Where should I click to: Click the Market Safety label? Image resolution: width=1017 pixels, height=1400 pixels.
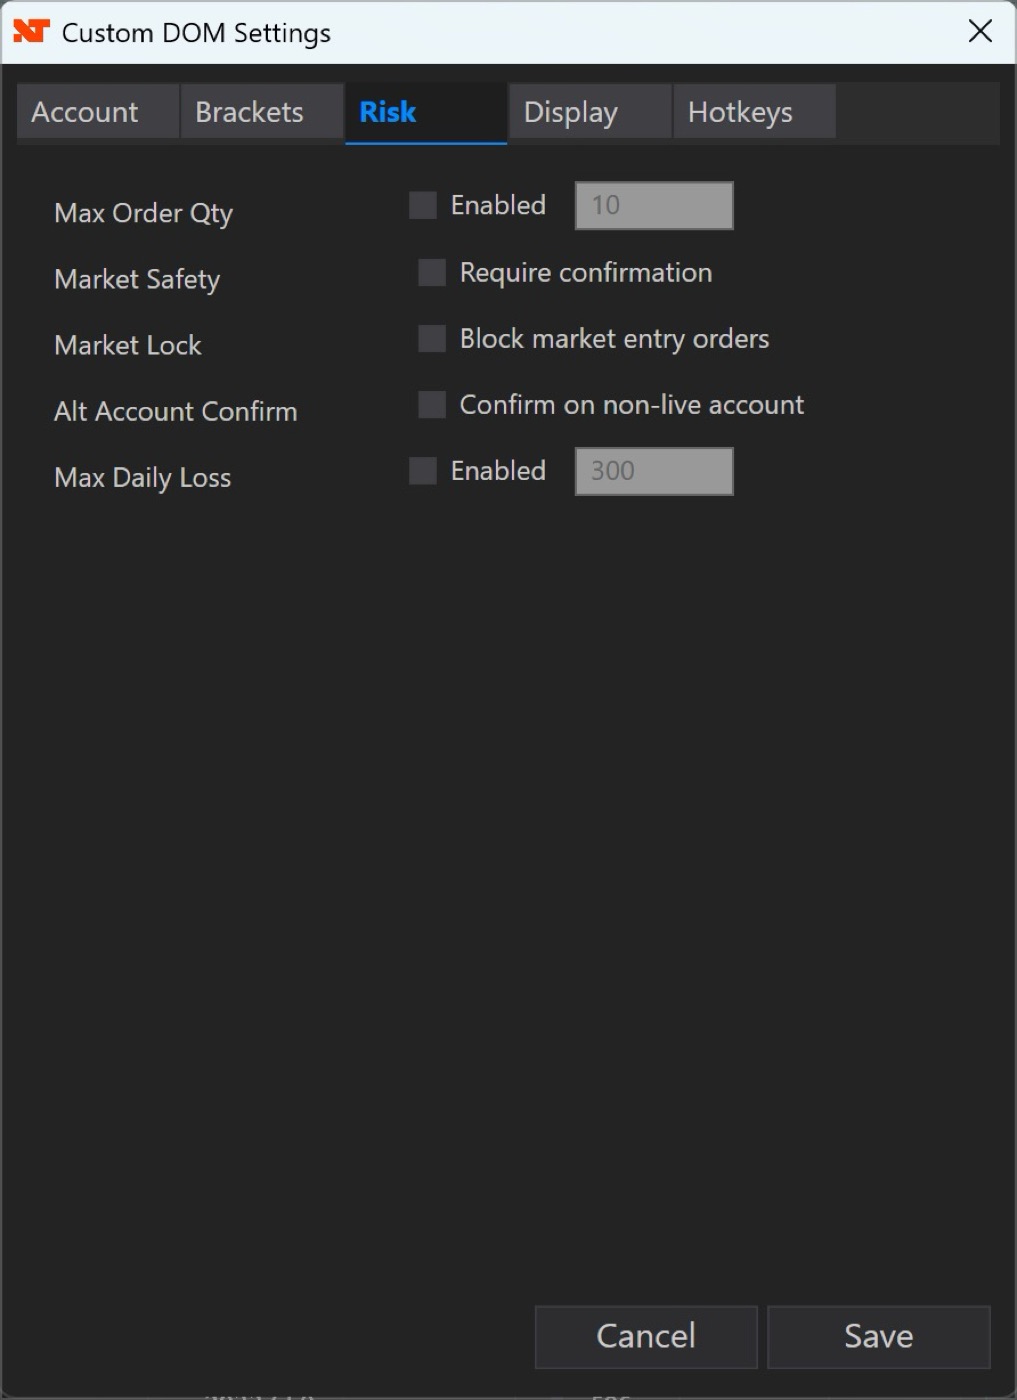click(137, 279)
